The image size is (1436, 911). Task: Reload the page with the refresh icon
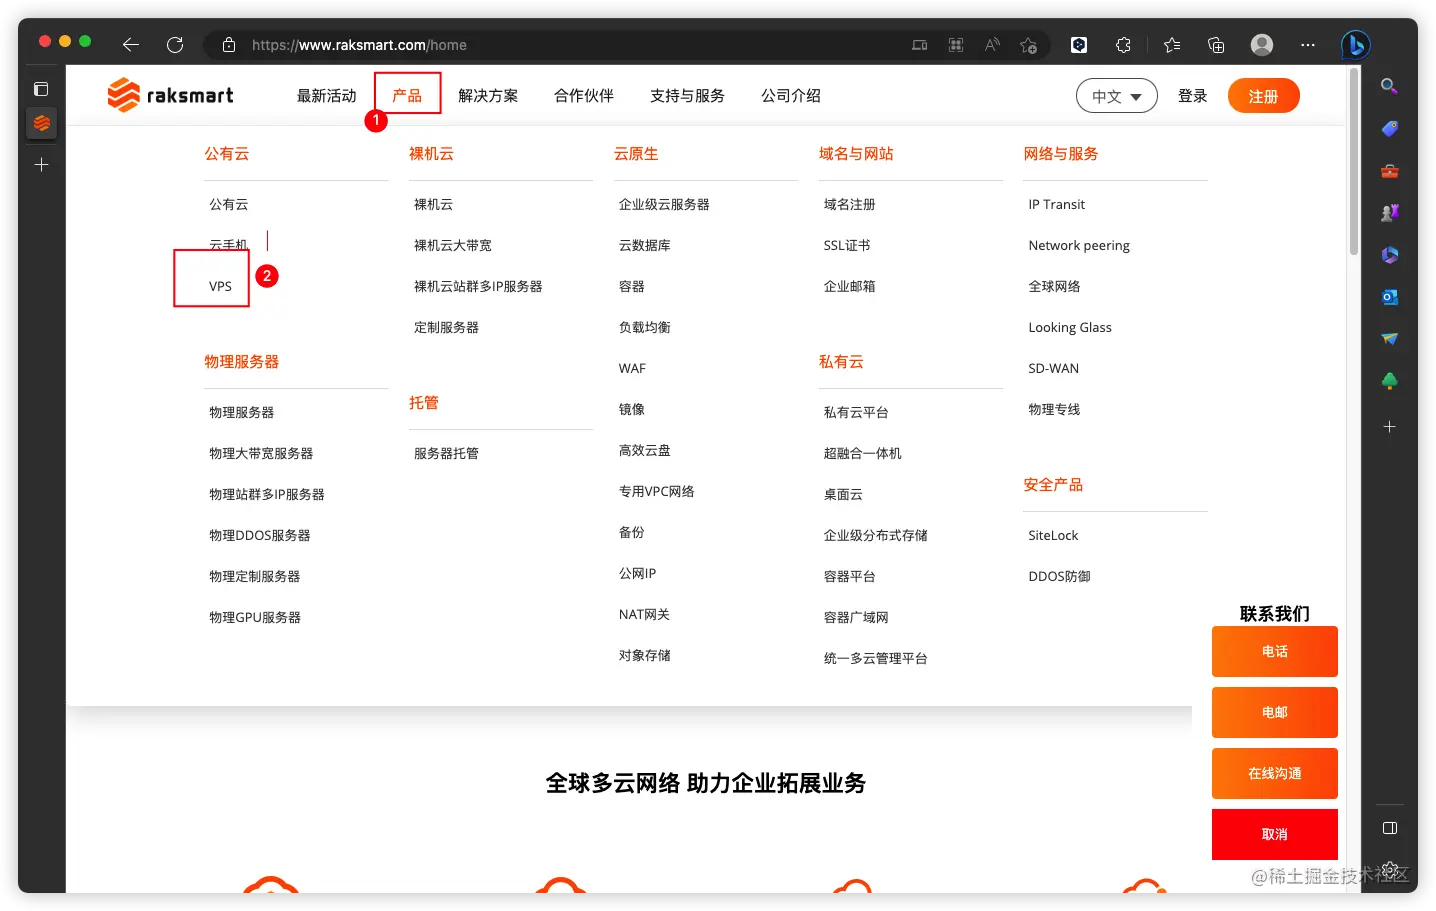click(175, 45)
